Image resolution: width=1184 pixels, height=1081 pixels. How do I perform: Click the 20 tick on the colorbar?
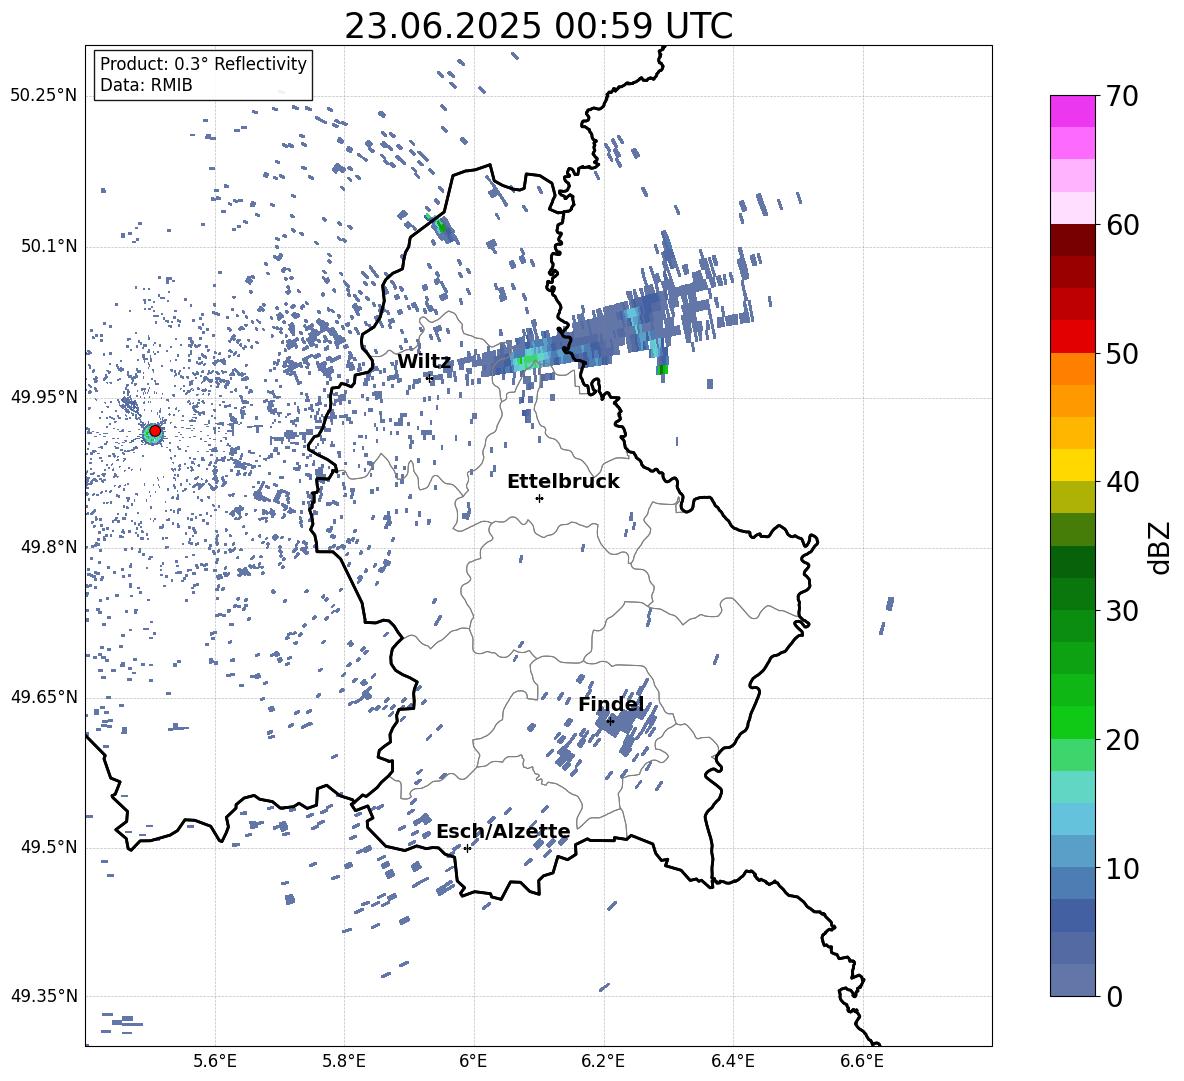pyautogui.click(x=1122, y=739)
